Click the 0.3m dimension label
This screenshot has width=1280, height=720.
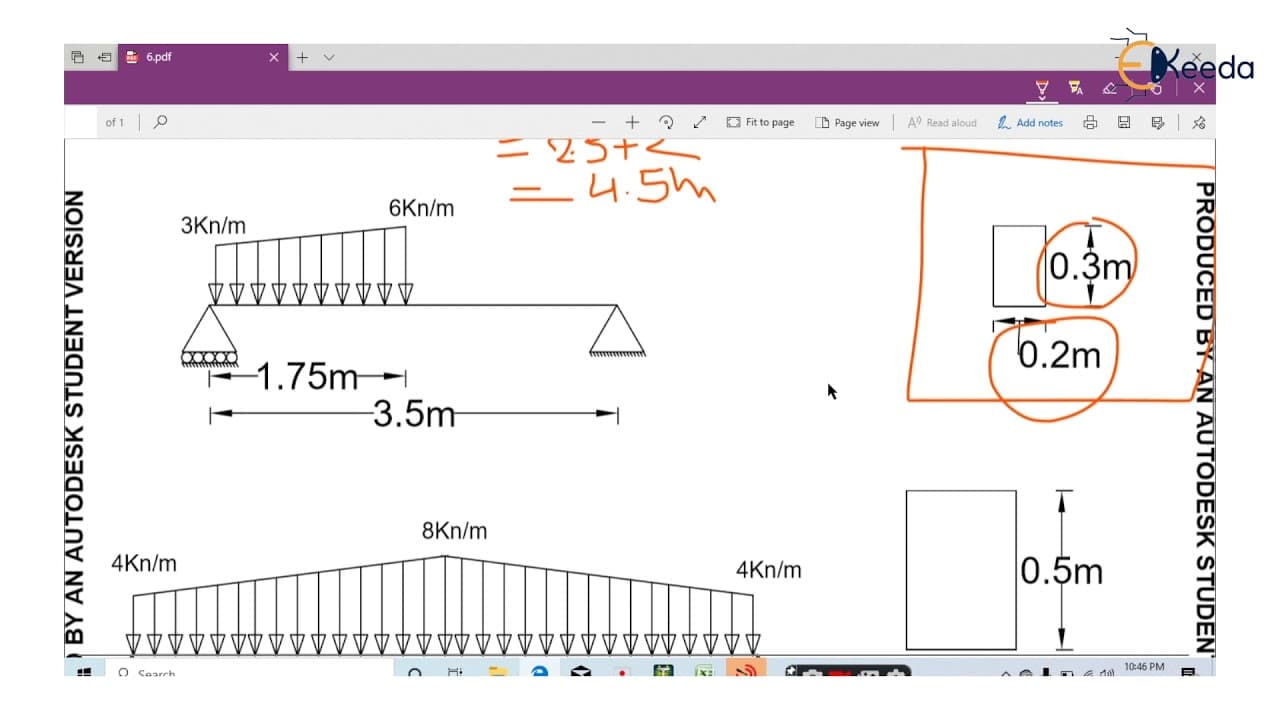click(x=1090, y=266)
